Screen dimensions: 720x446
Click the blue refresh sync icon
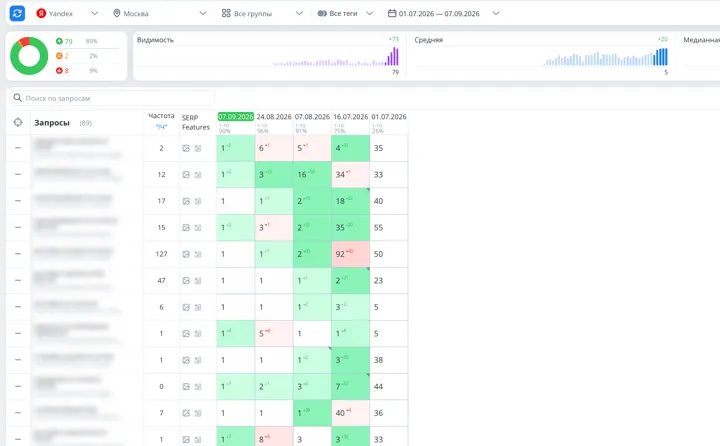(x=17, y=13)
